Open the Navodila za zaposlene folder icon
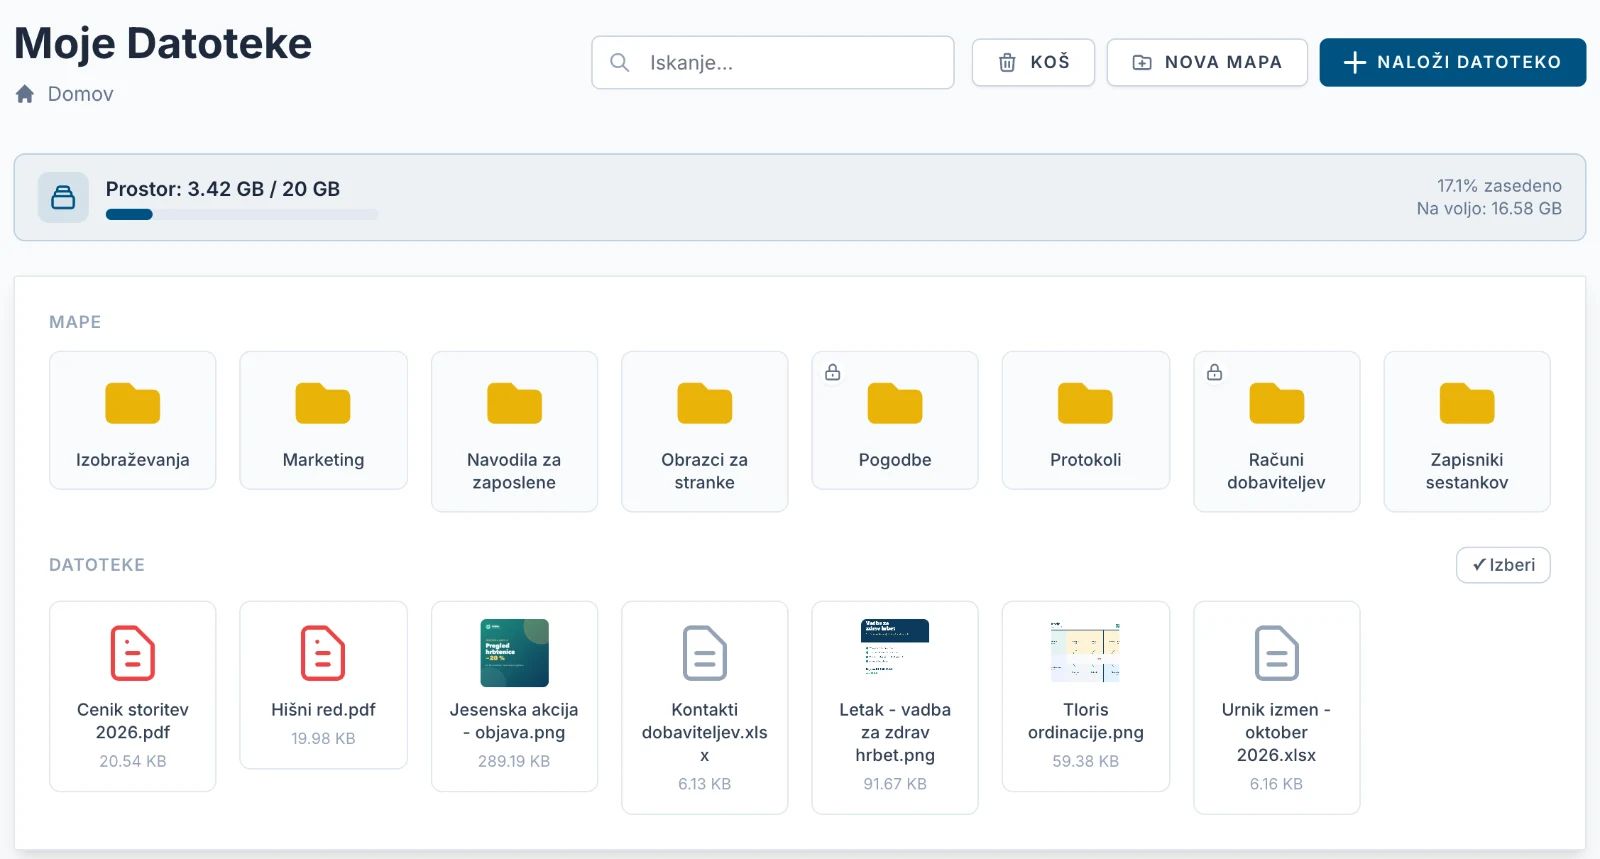Image resolution: width=1600 pixels, height=859 pixels. coord(514,403)
